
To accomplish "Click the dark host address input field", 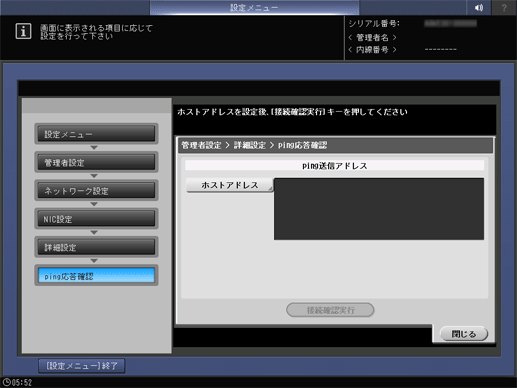I will pos(379,209).
